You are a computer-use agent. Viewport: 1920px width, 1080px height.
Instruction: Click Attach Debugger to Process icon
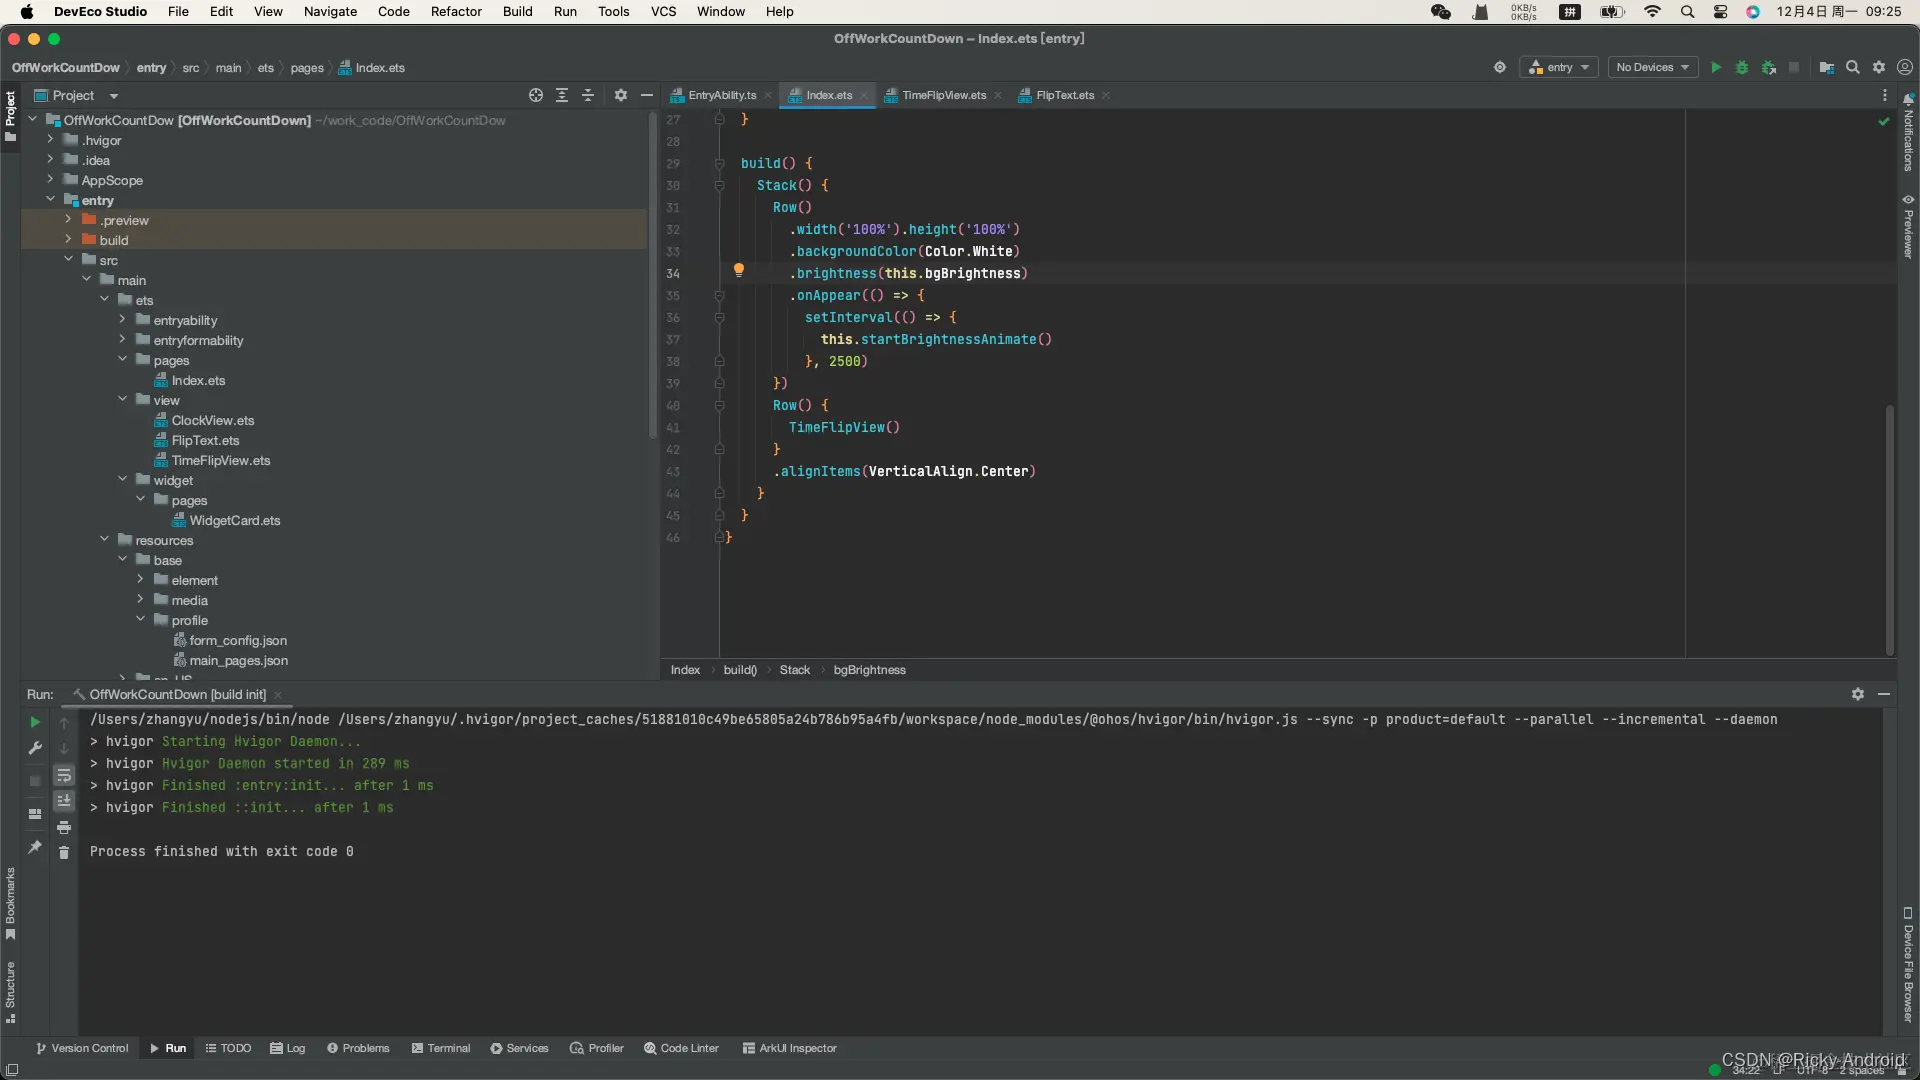click(1769, 68)
